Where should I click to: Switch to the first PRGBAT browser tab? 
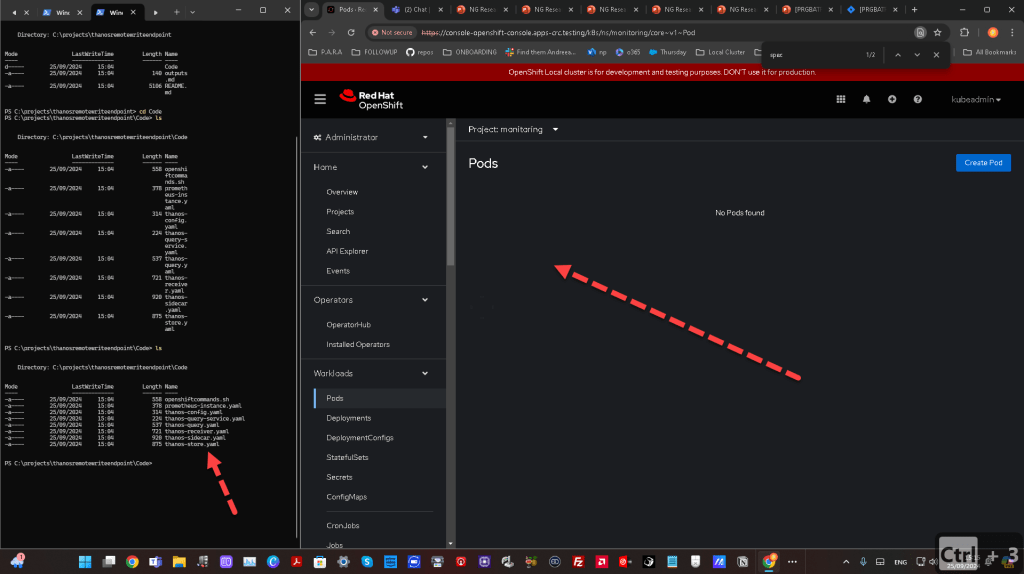(808, 10)
